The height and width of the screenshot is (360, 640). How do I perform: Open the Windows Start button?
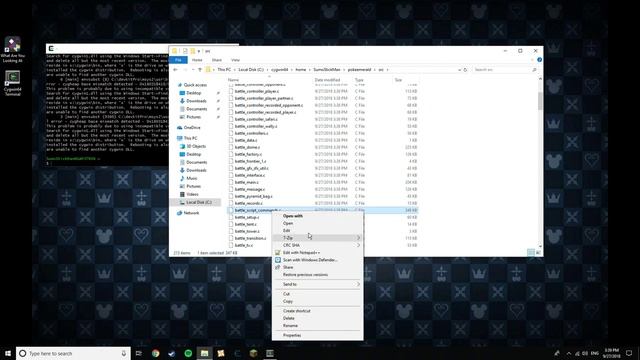[8, 353]
